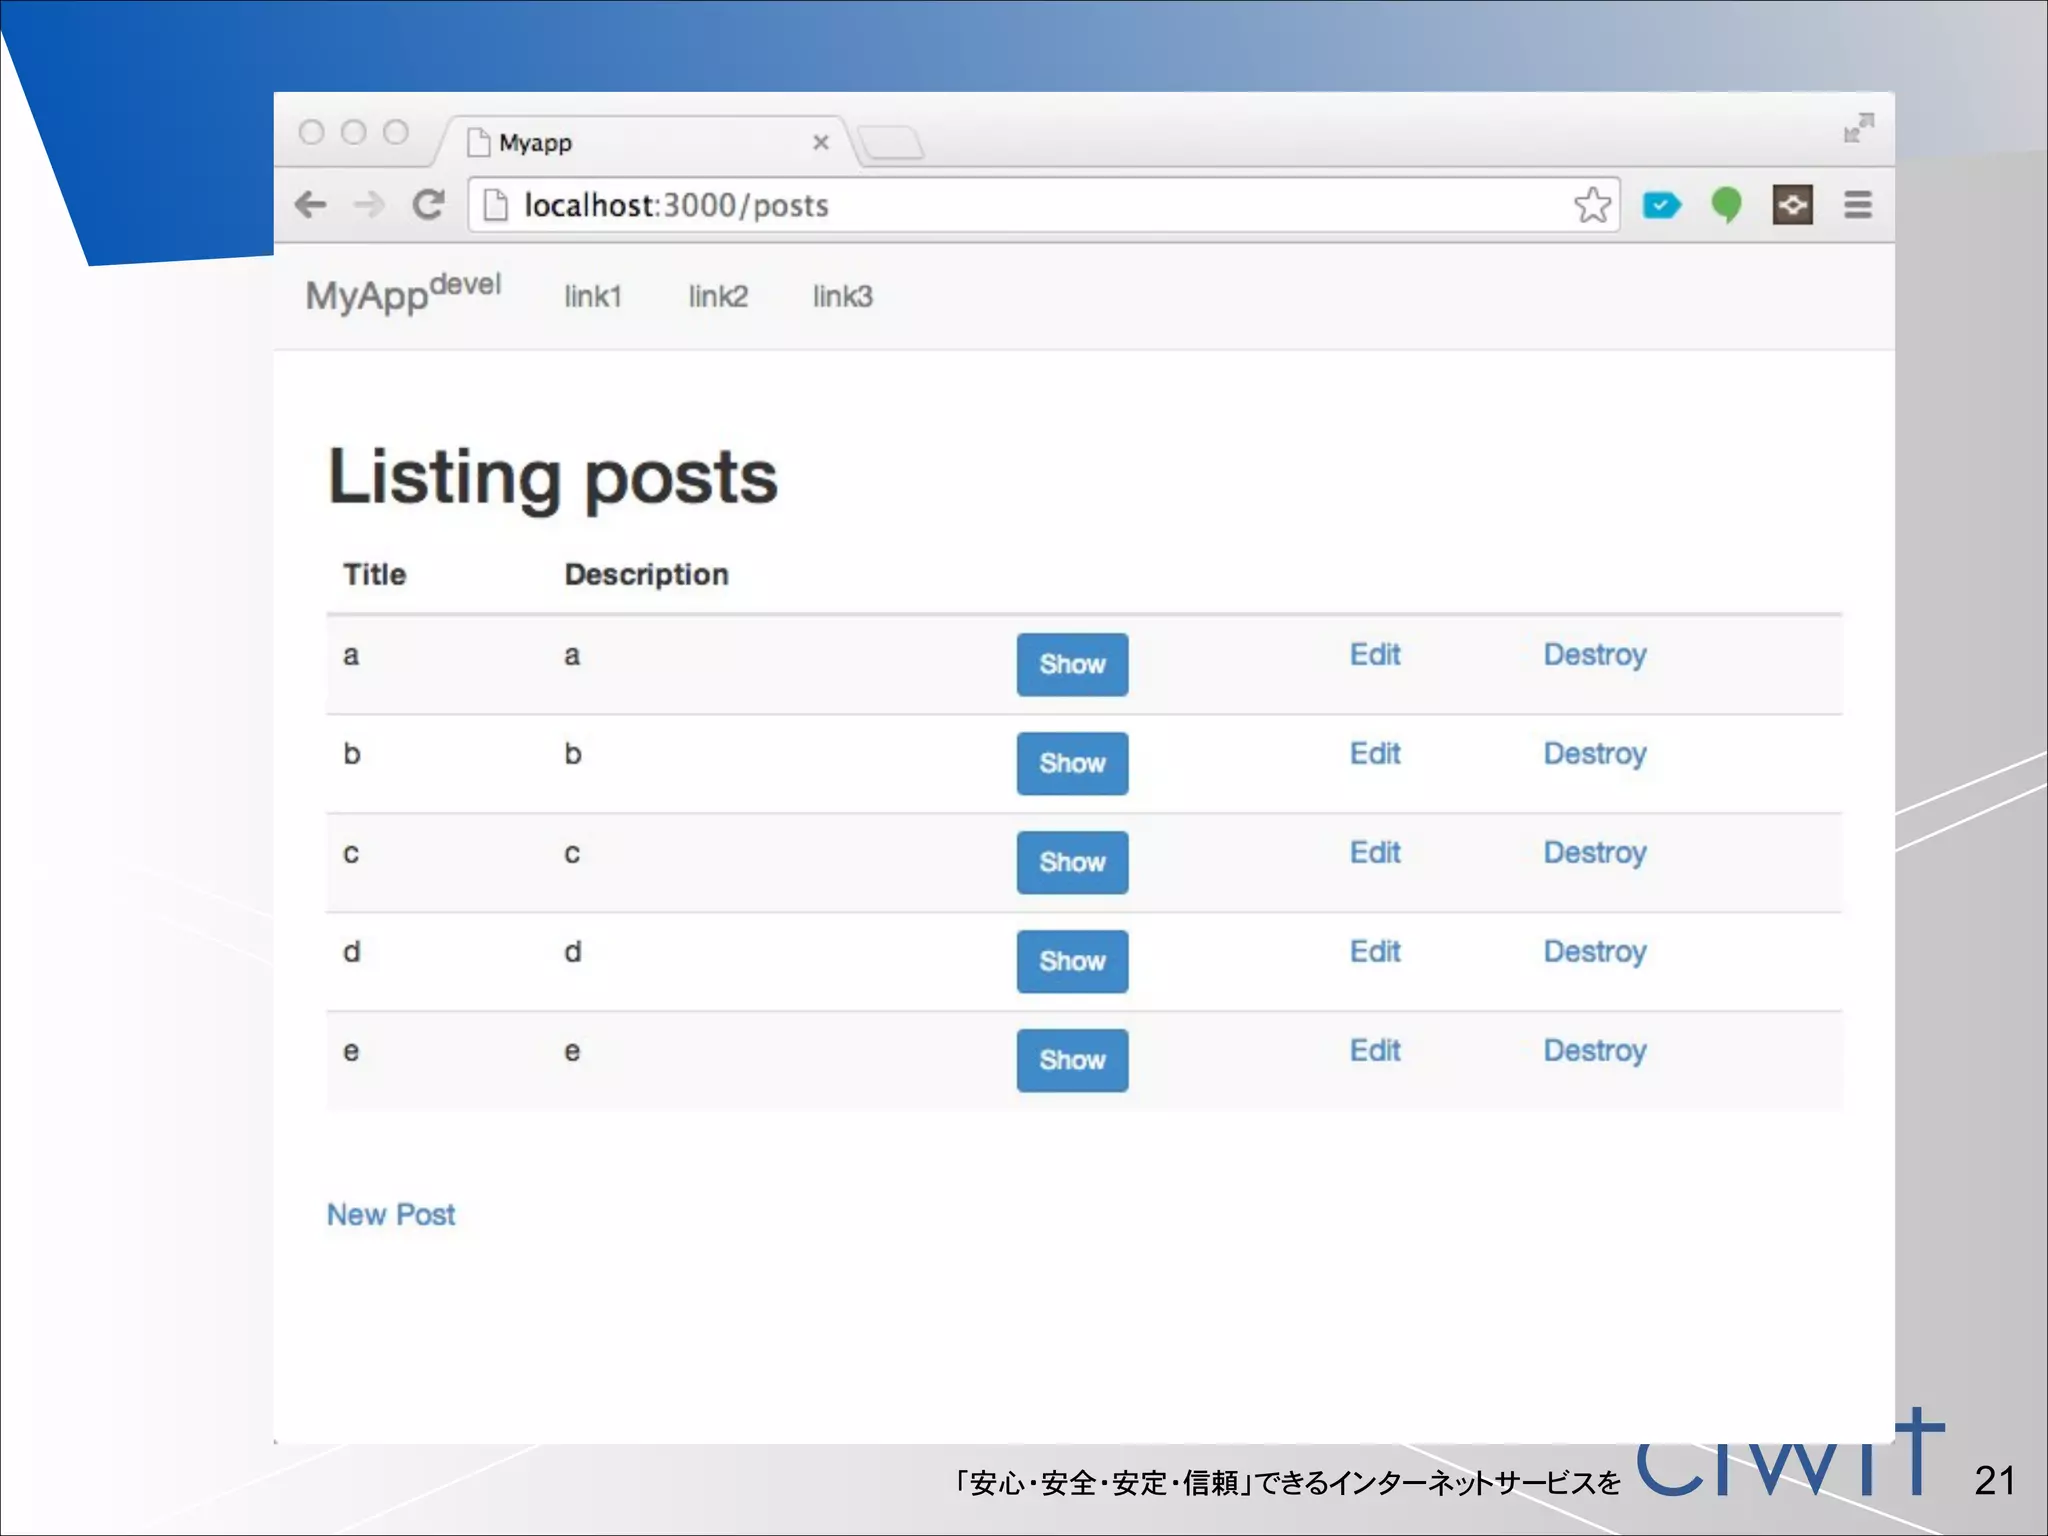Edit post c
The height and width of the screenshot is (1536, 2048).
(1375, 852)
